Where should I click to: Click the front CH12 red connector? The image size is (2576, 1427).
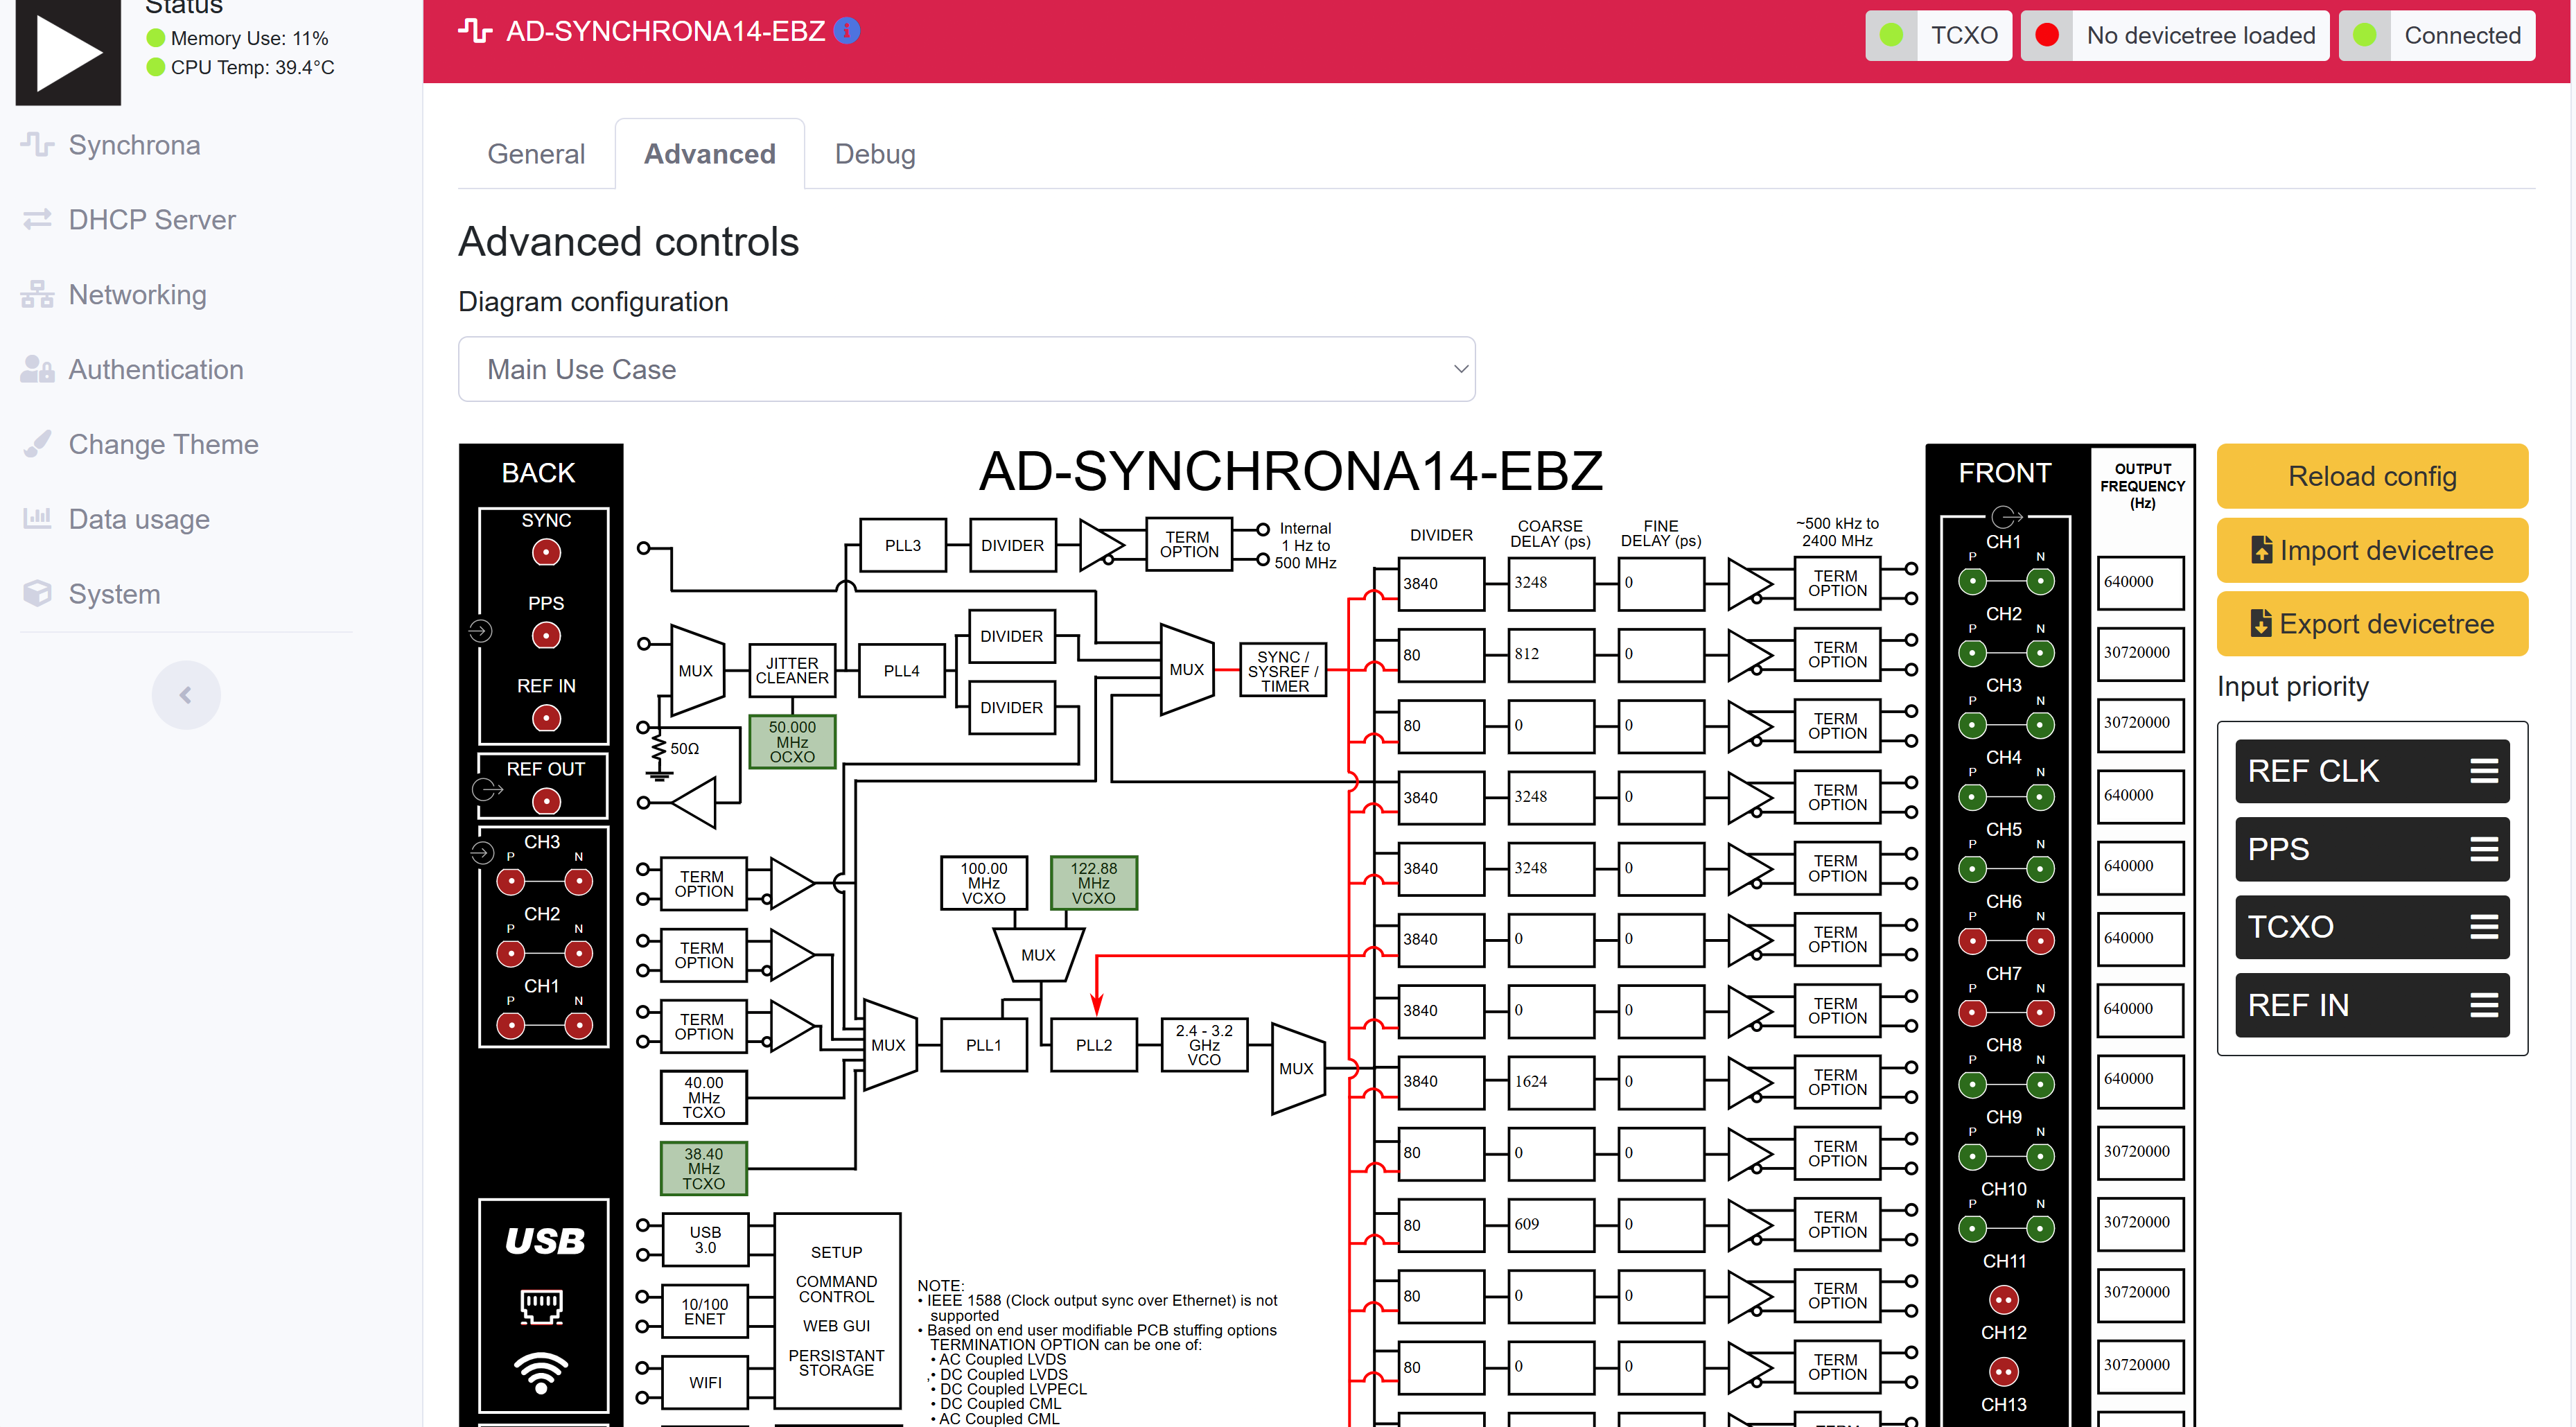click(x=2003, y=1371)
